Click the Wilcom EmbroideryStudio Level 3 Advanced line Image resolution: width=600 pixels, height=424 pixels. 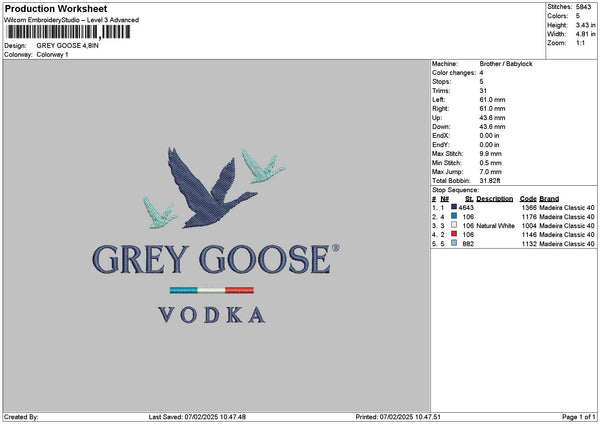[72, 20]
